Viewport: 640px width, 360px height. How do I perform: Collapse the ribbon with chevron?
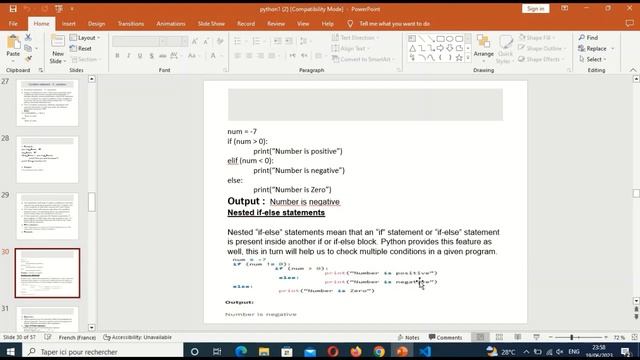click(x=633, y=70)
